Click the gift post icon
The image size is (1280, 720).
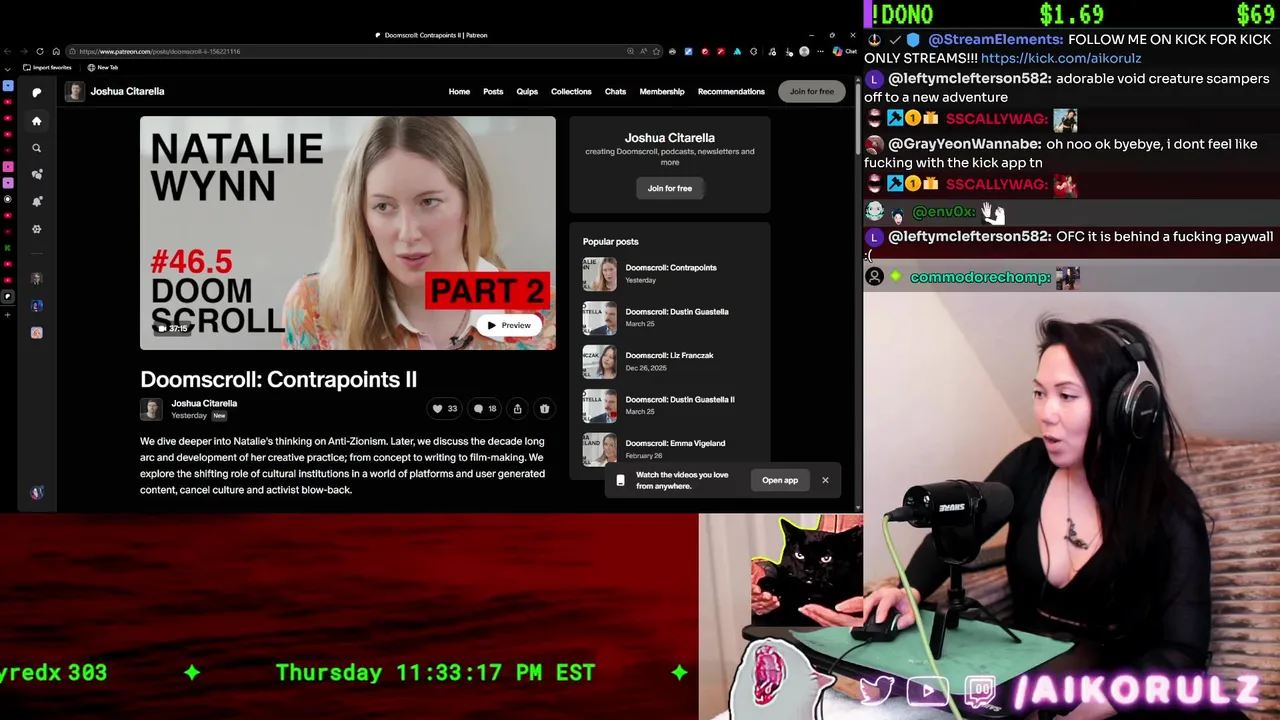tap(544, 408)
